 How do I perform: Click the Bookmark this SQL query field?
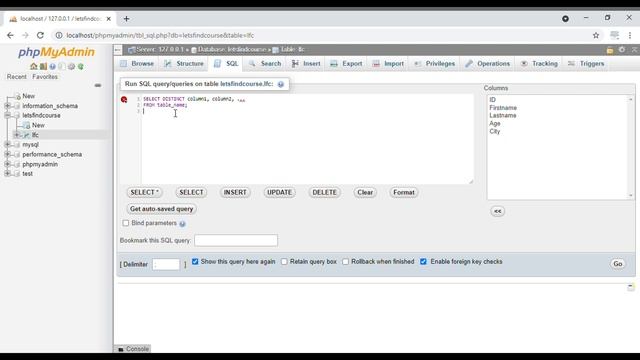click(x=236, y=240)
